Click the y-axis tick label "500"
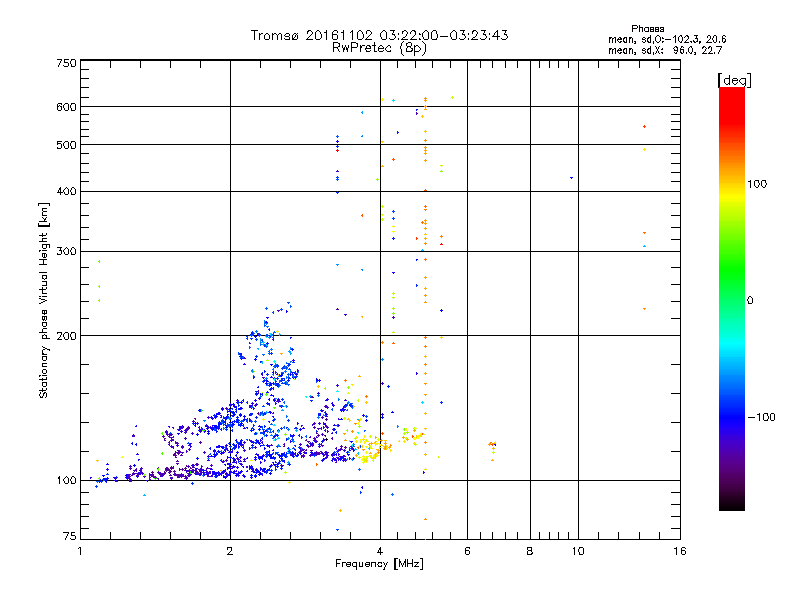The height and width of the screenshot is (600, 800). pyautogui.click(x=67, y=145)
